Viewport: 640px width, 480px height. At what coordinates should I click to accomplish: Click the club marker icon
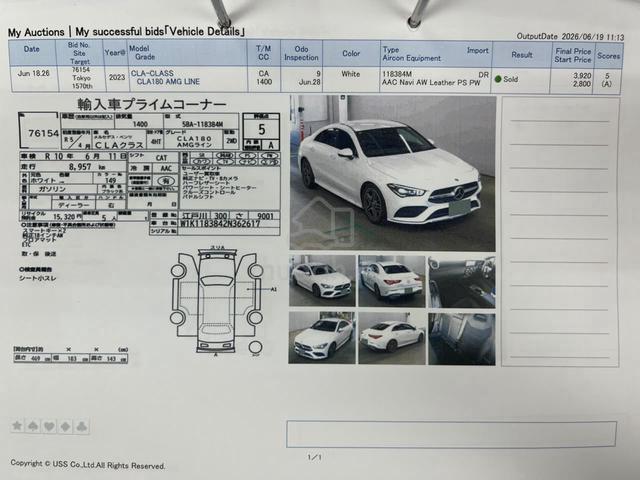[82, 427]
